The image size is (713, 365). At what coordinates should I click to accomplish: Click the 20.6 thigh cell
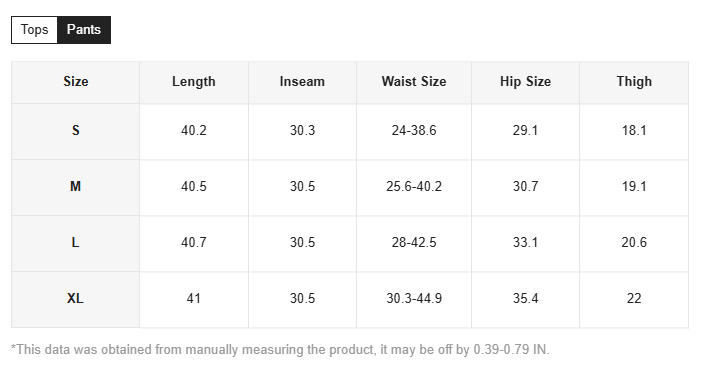tap(634, 243)
